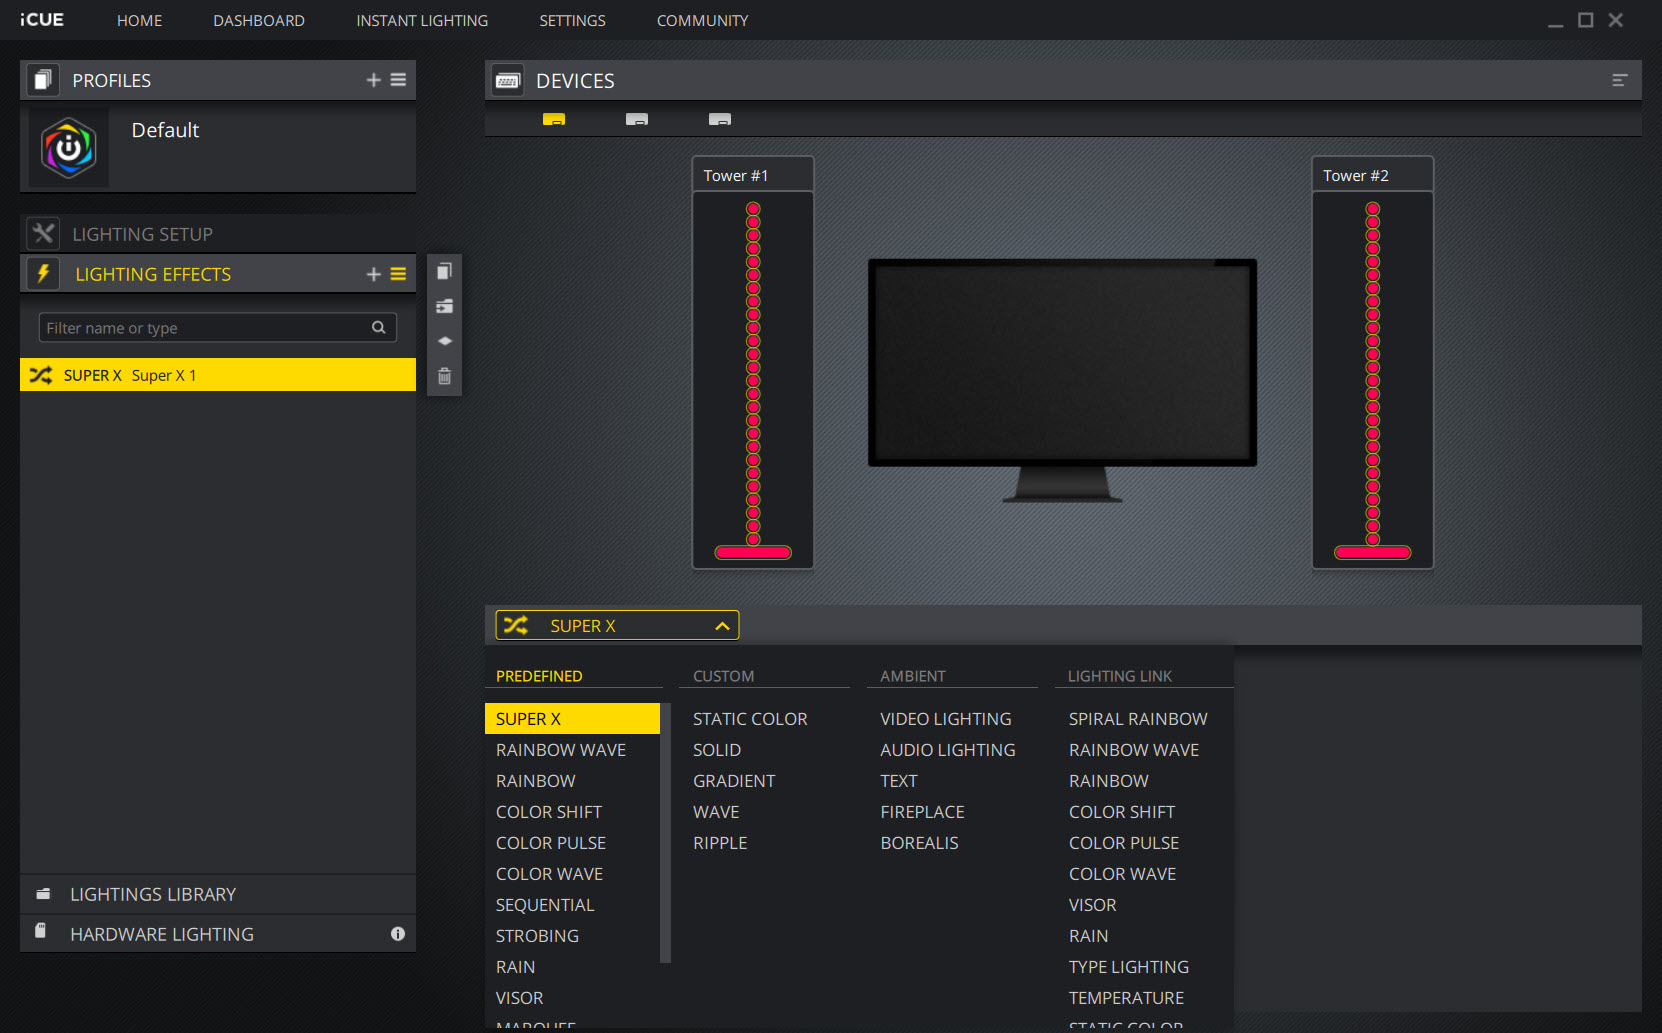Choose predefined Visor effect

(x=519, y=998)
